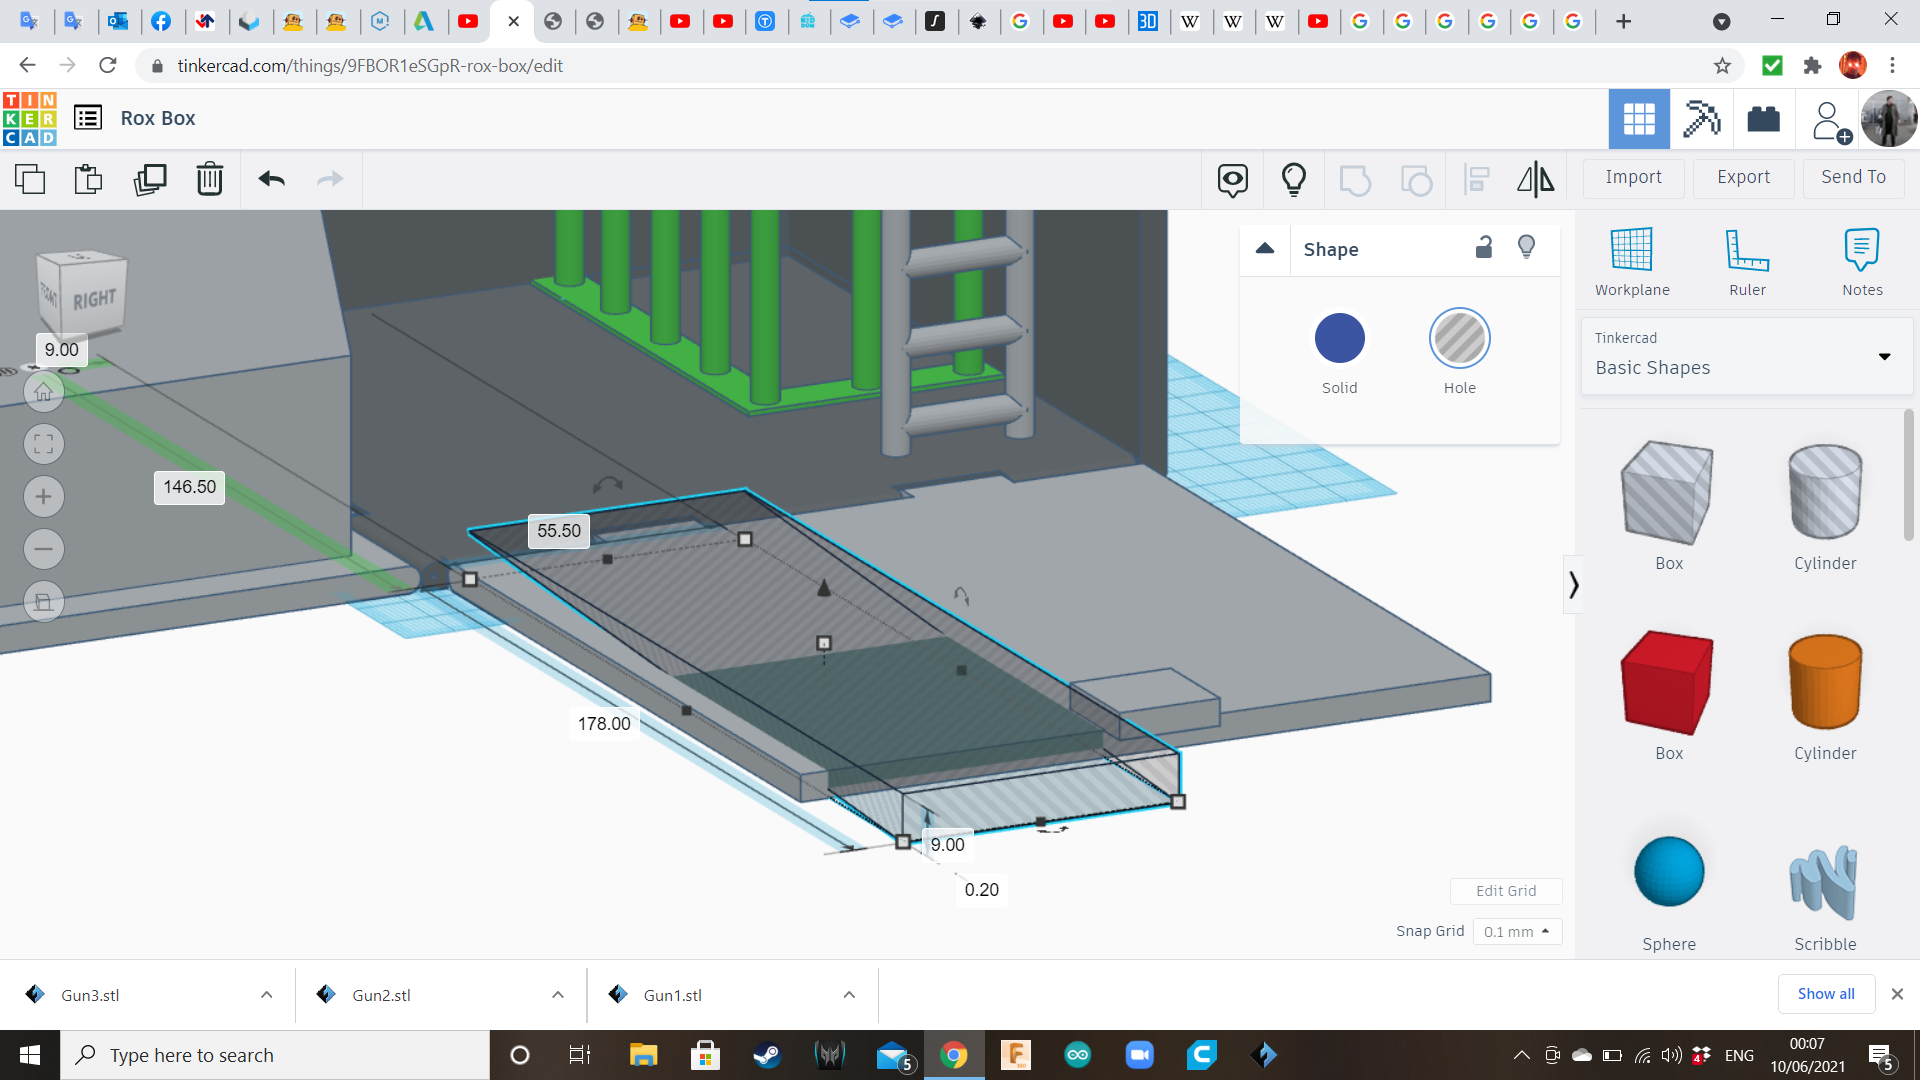1920x1080 pixels.
Task: Open Basic Shapes category dropdown
Action: click(x=1884, y=356)
